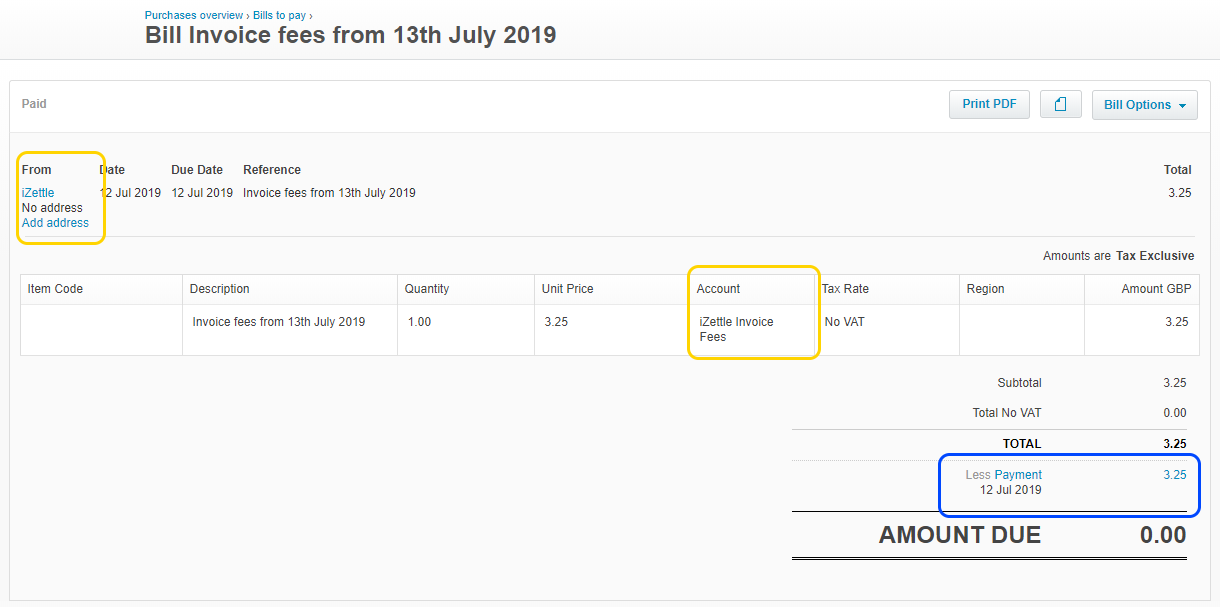Click the Amount GBP column header
The height and width of the screenshot is (607, 1220).
click(x=1156, y=289)
